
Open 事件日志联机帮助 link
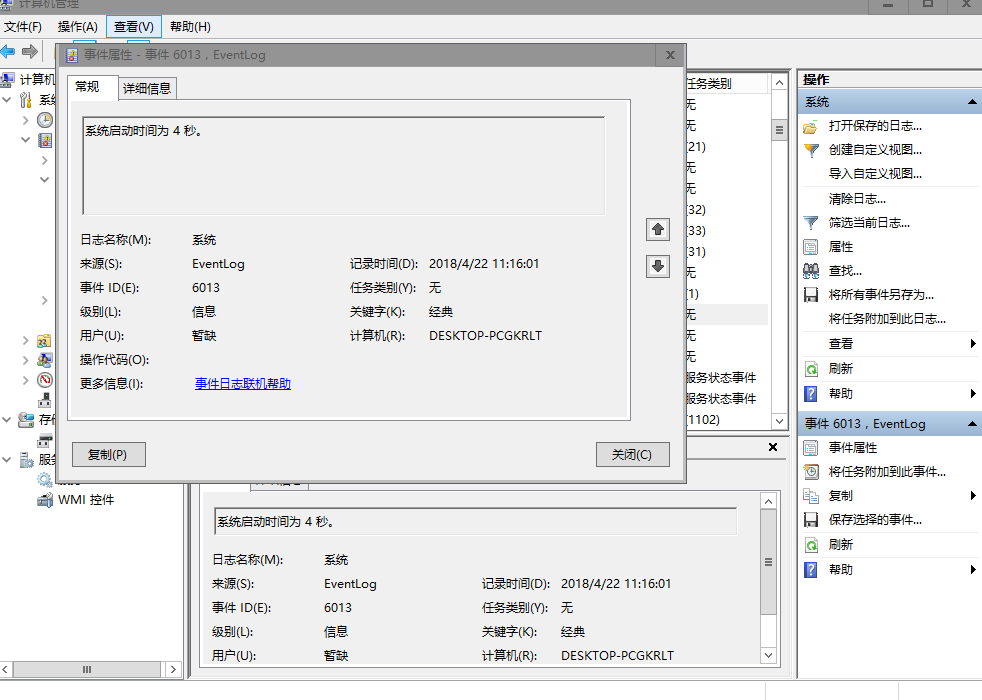click(x=243, y=384)
